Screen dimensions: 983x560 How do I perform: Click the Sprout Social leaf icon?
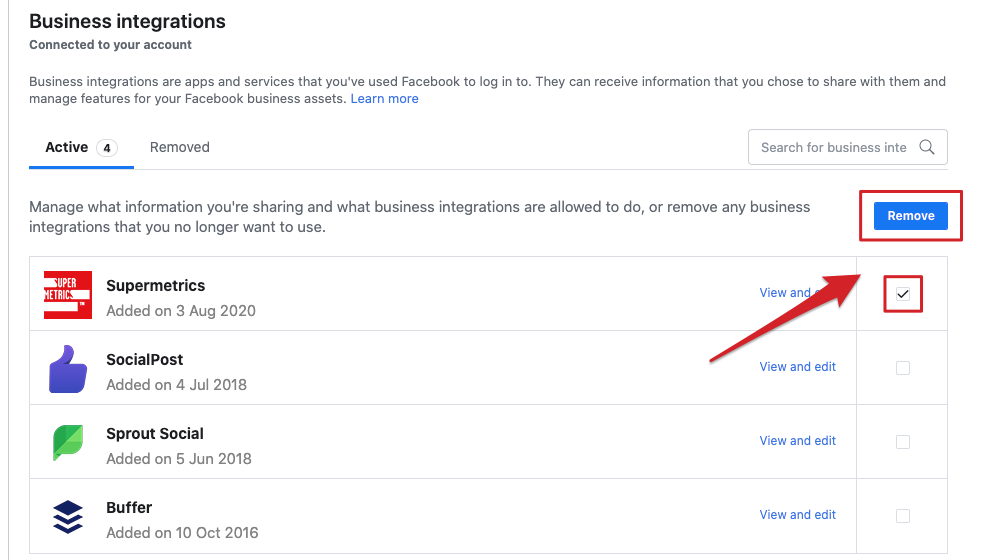pyautogui.click(x=68, y=442)
